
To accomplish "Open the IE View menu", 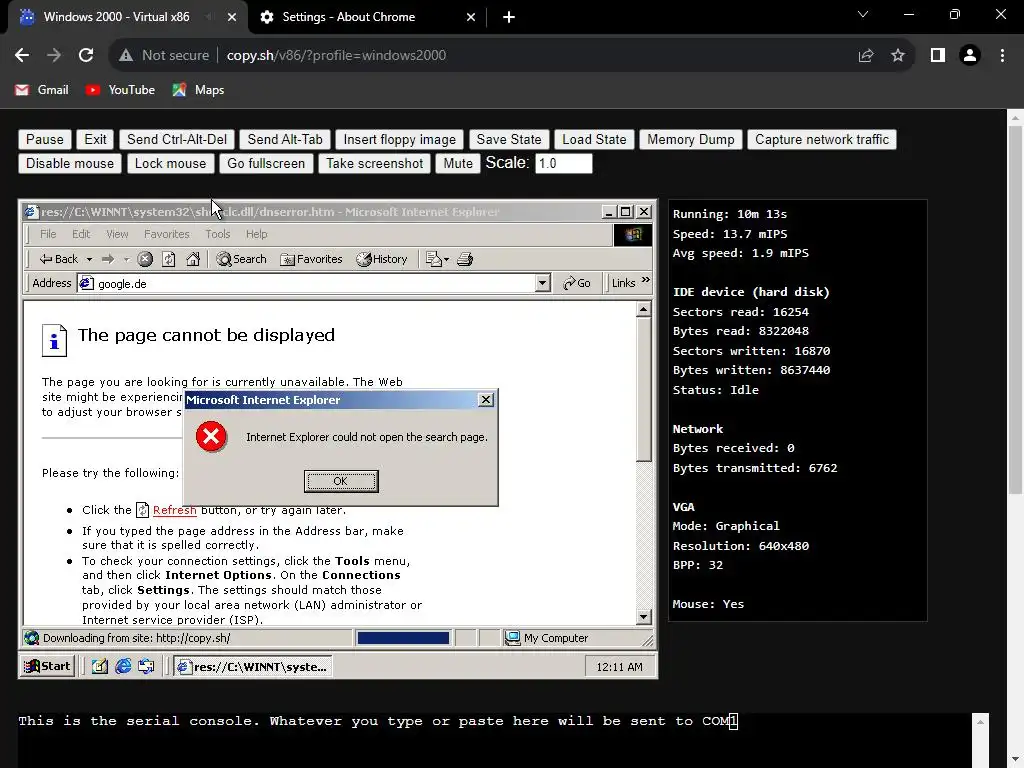I will (117, 234).
